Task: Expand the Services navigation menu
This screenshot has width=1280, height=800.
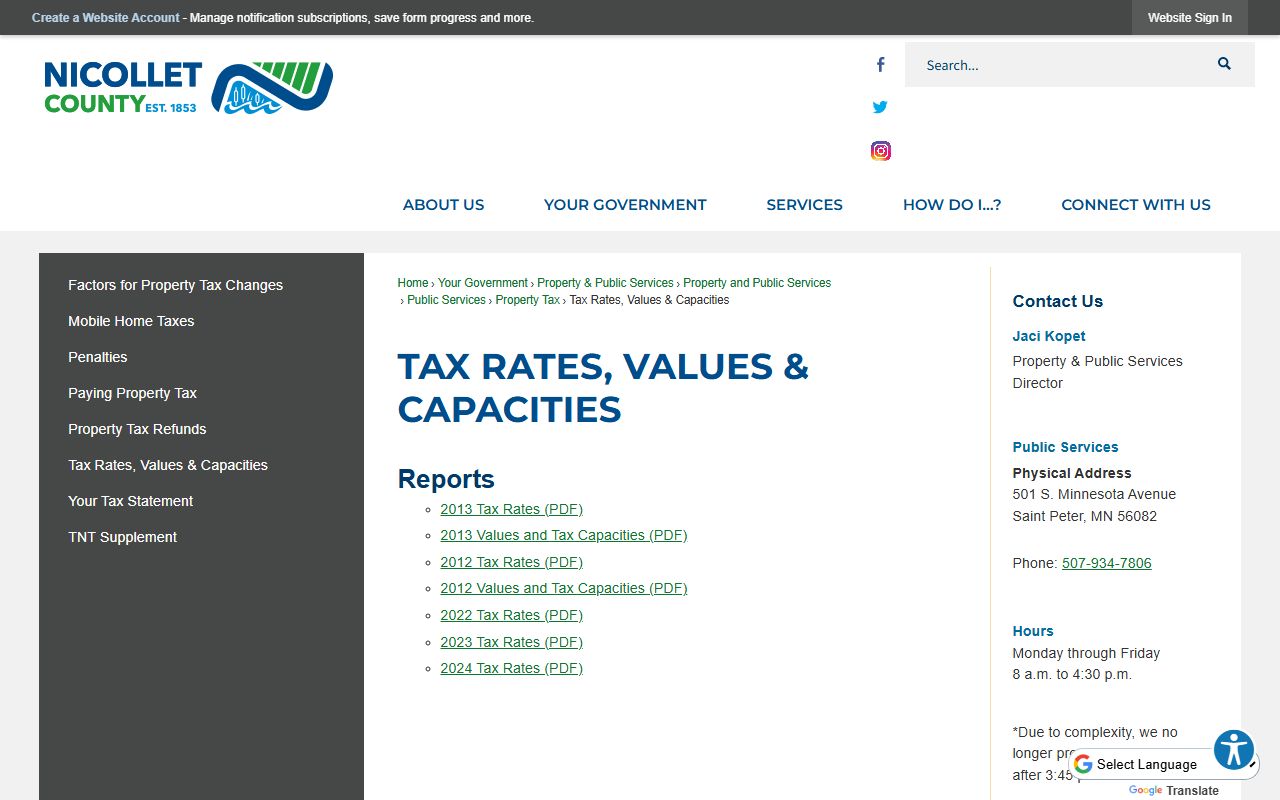Action: (804, 205)
